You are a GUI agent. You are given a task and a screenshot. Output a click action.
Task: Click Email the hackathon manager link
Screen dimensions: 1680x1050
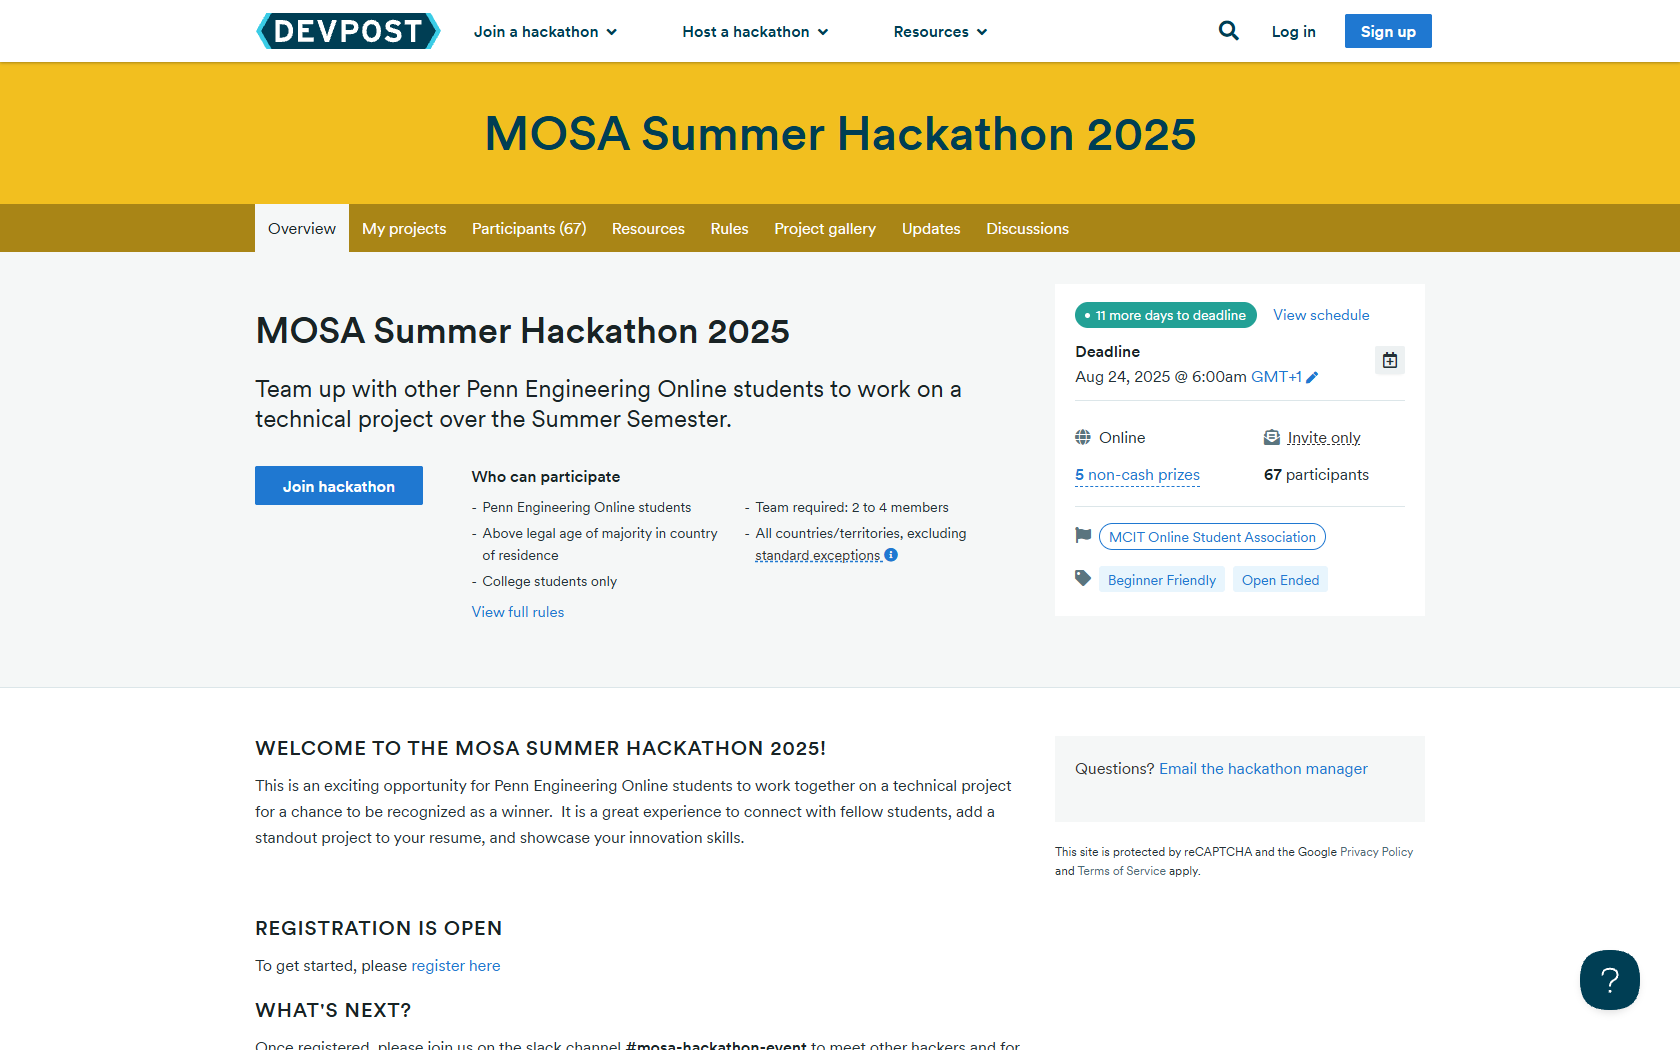(1263, 769)
